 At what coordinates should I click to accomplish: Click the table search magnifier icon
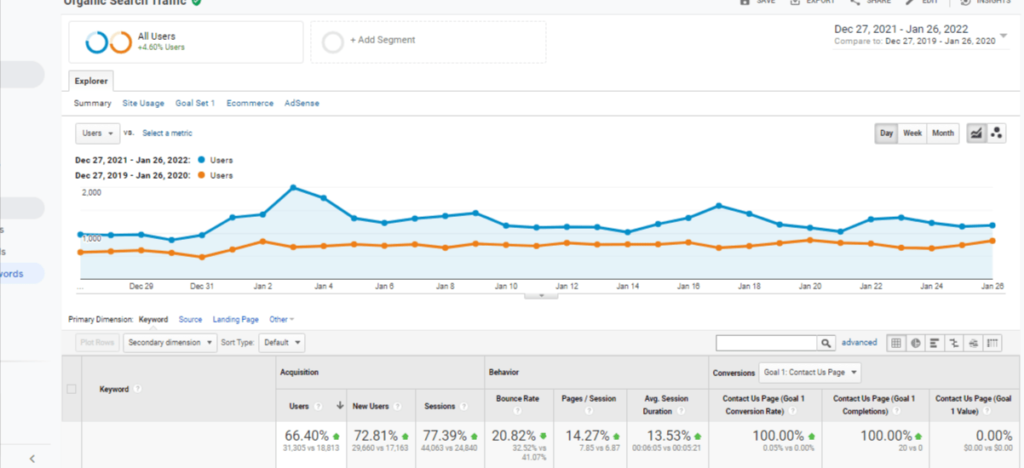click(x=826, y=343)
